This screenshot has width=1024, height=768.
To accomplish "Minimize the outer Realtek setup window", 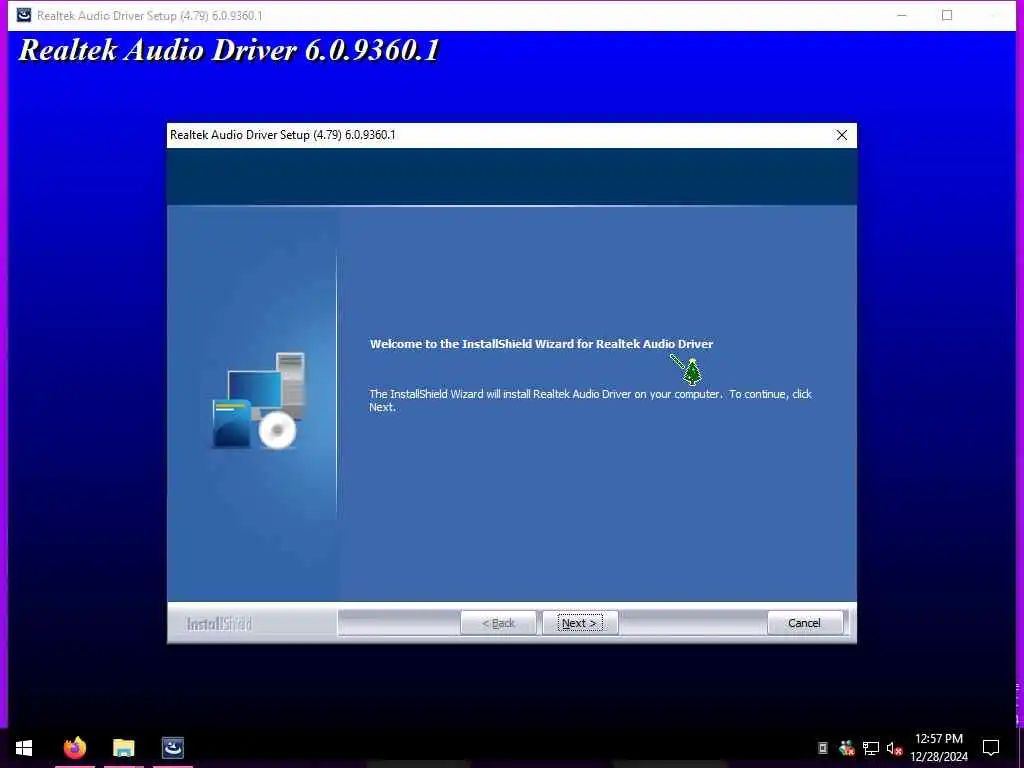I will 902,15.
